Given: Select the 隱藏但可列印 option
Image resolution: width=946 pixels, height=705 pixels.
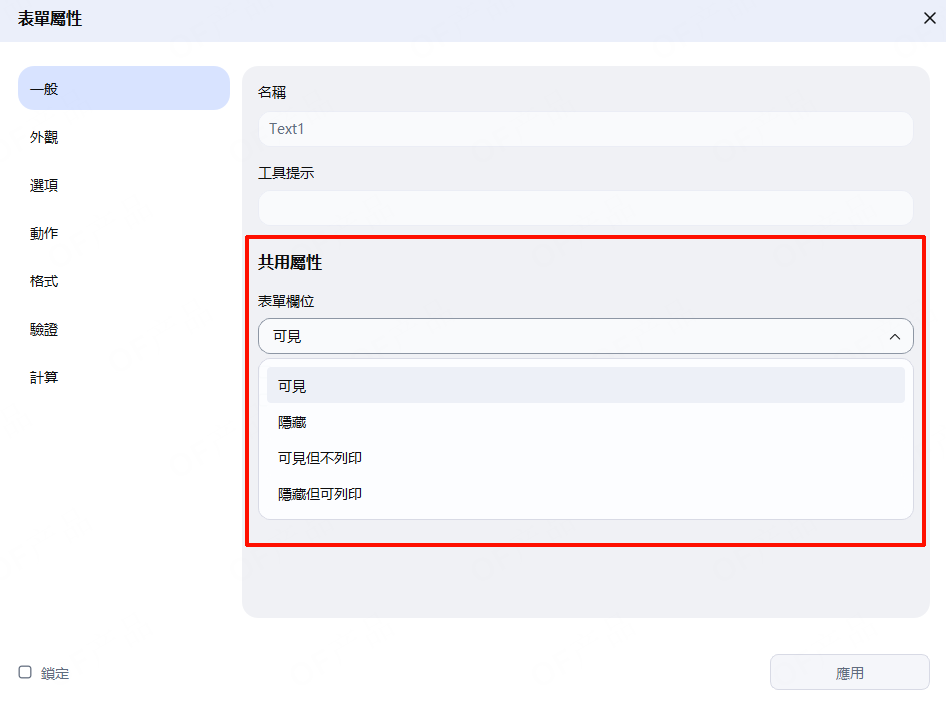Looking at the screenshot, I should 585,494.
